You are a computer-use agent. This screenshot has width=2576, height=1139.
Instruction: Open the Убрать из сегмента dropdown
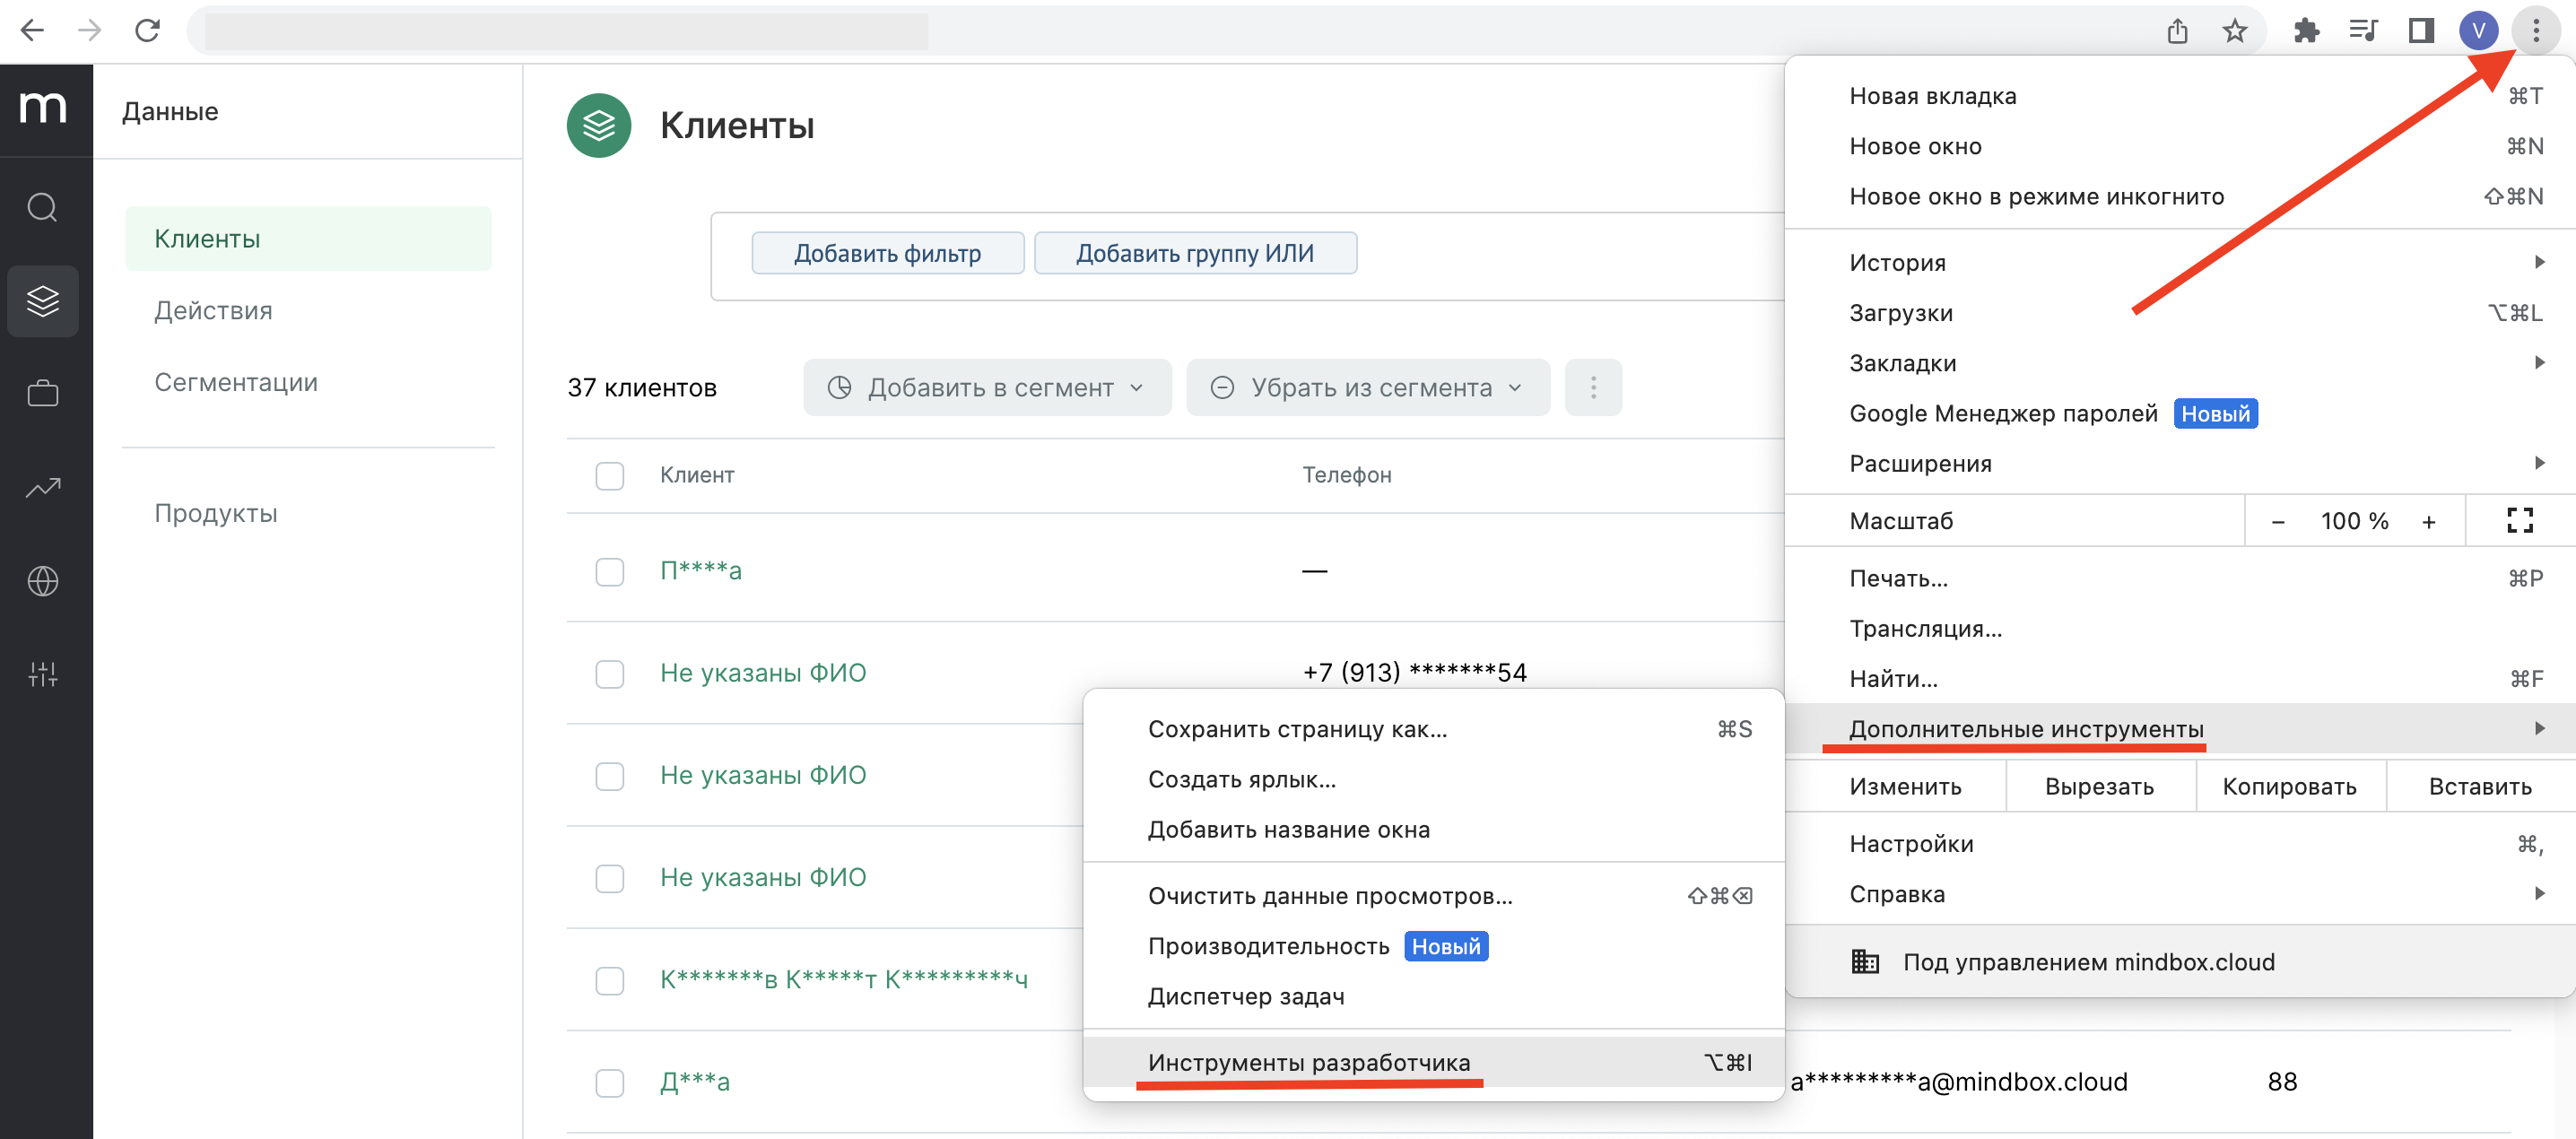1367,387
